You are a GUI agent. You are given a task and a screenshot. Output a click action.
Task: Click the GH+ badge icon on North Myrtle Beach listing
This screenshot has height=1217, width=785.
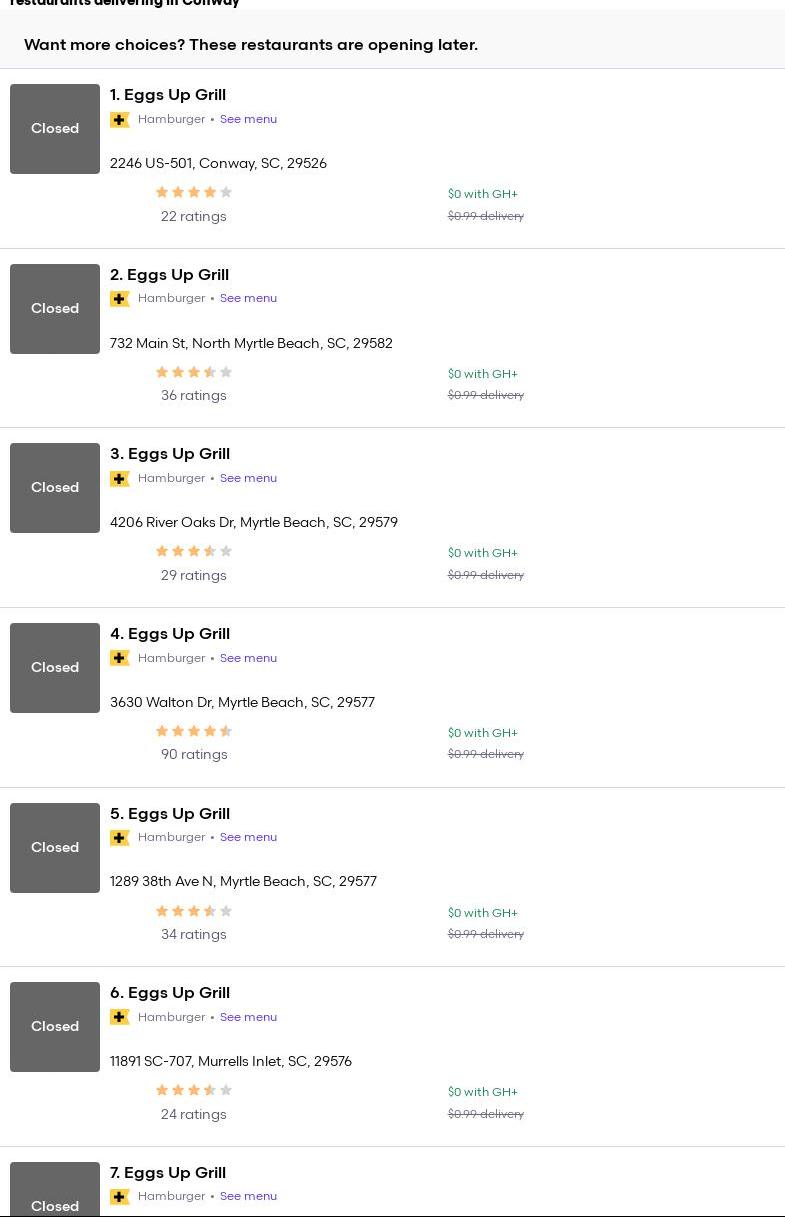point(120,299)
